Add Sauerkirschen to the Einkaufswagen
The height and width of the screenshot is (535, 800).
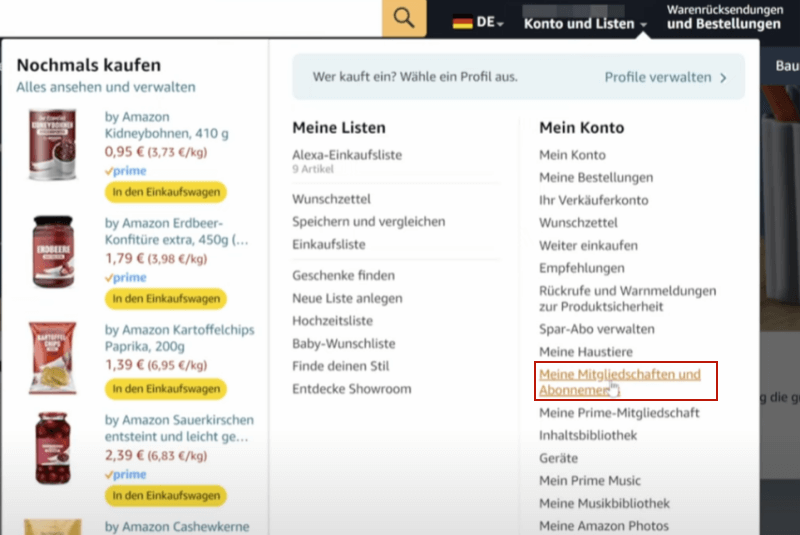(x=166, y=495)
